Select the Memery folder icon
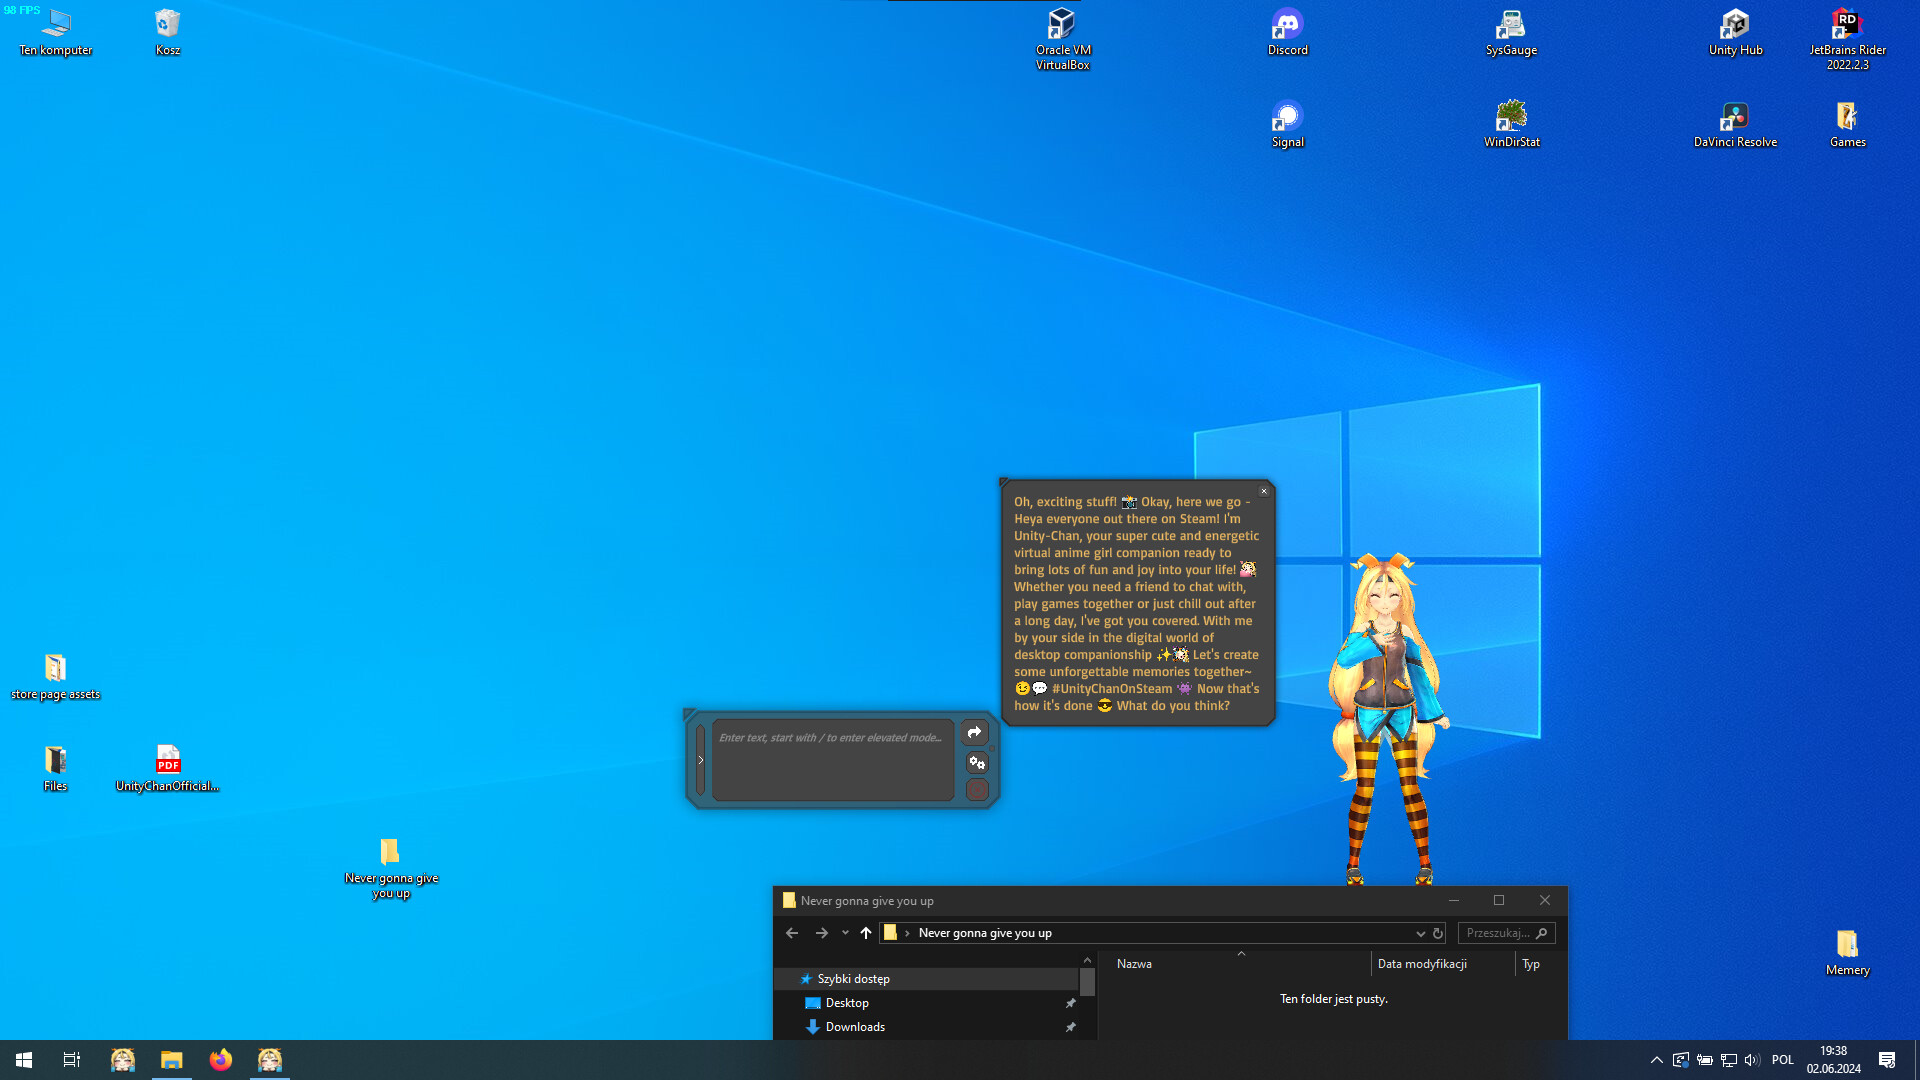1920x1080 pixels. [x=1848, y=952]
